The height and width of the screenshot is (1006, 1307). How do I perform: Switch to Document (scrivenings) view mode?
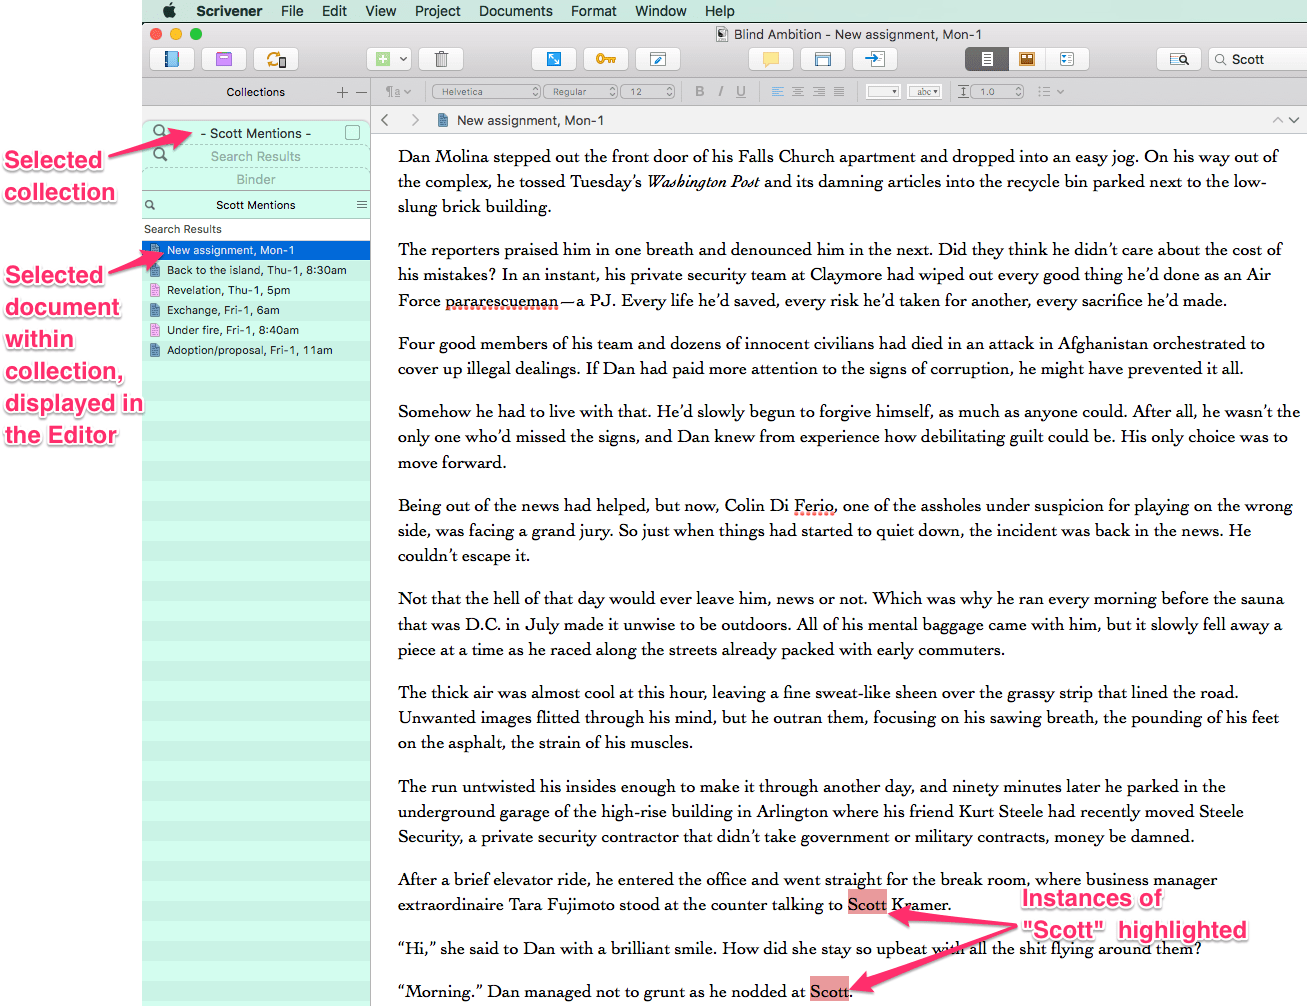[987, 59]
